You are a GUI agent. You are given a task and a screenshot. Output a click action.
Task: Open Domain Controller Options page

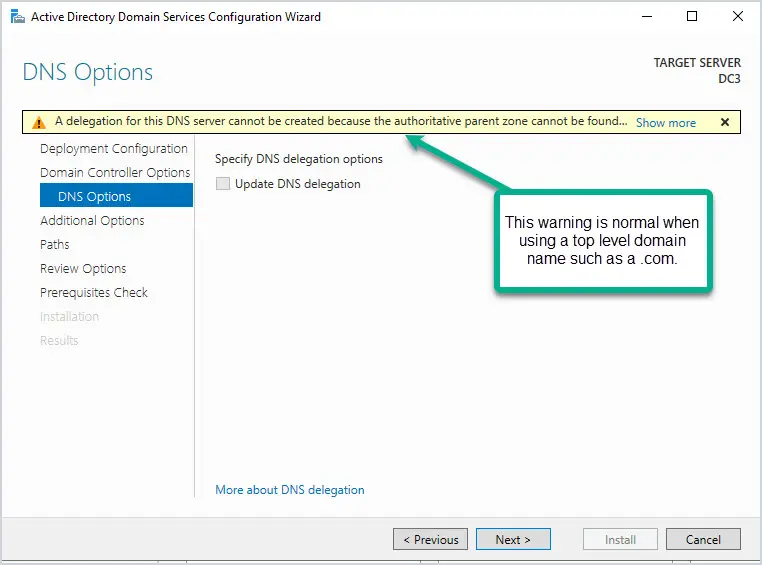(x=115, y=172)
